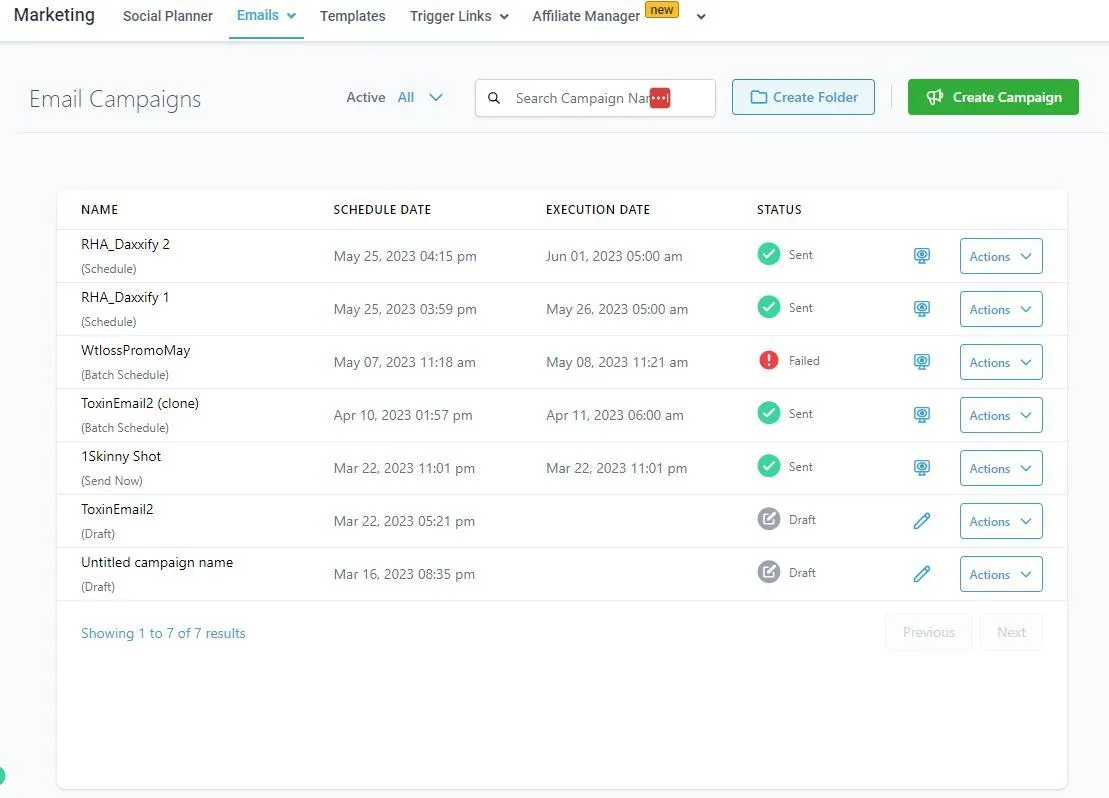Click Sent checkmark icon for ToxinEmail2 (clone)

(x=768, y=413)
